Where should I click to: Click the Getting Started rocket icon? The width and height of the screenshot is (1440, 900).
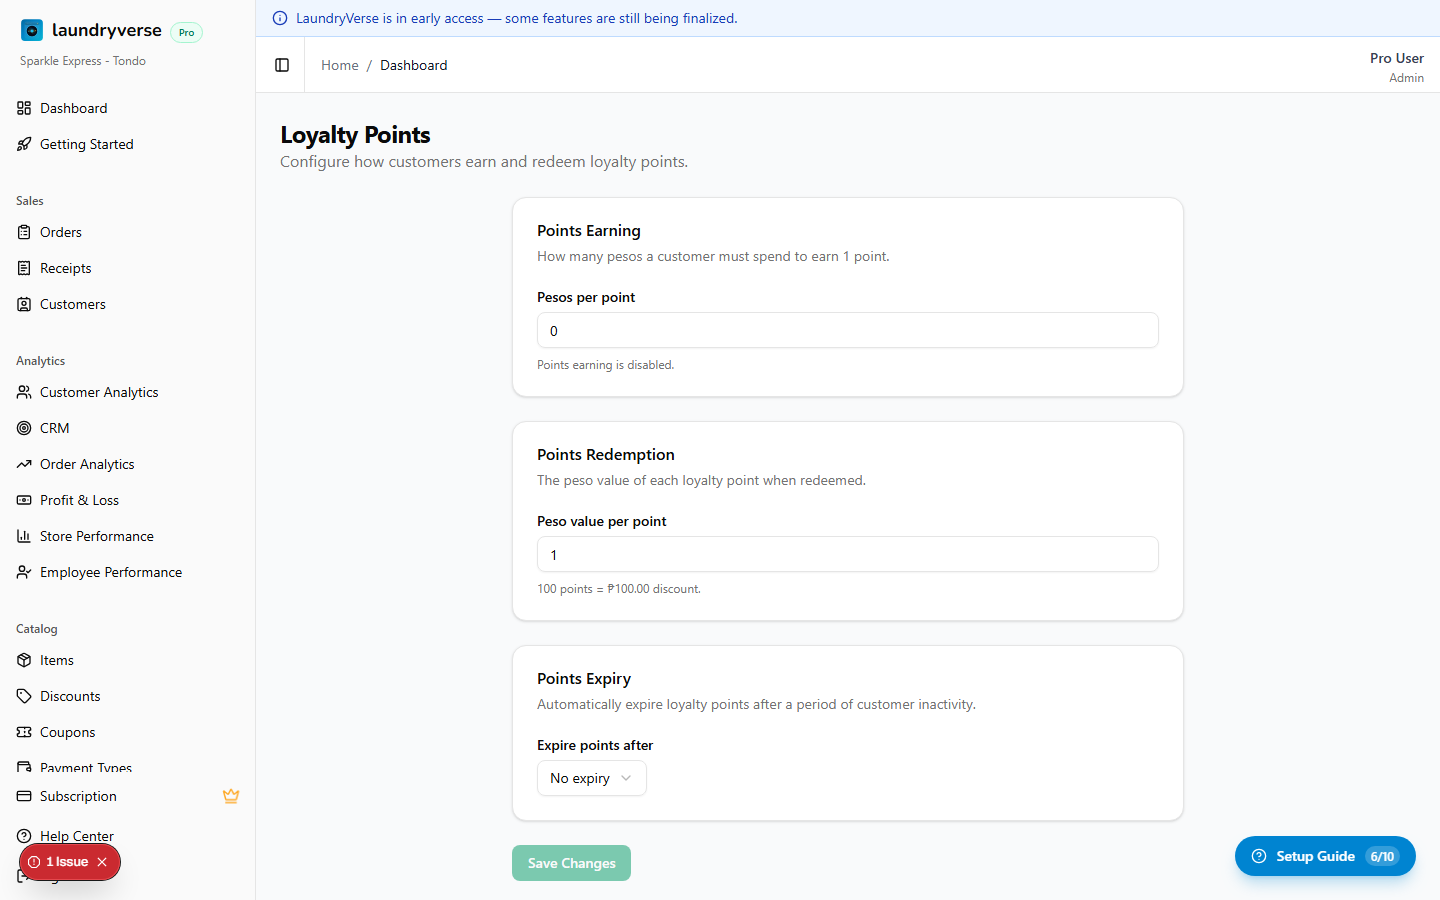click(24, 144)
